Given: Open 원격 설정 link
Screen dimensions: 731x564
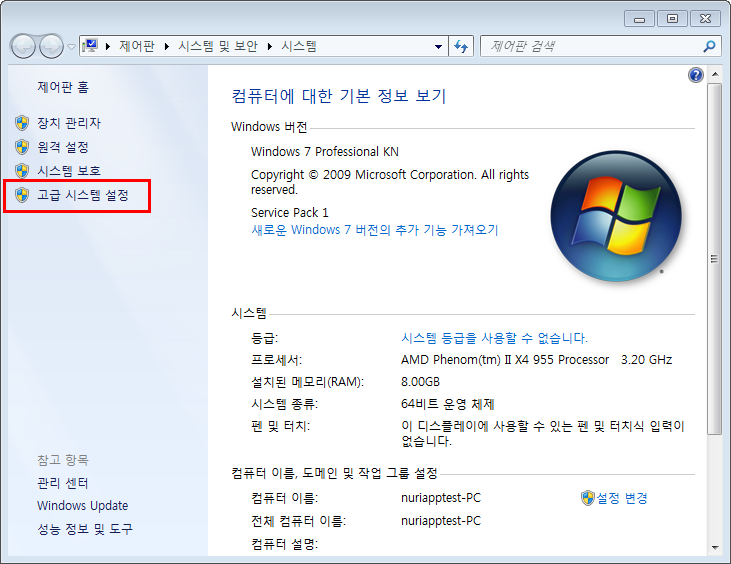Looking at the screenshot, I should pos(63,147).
